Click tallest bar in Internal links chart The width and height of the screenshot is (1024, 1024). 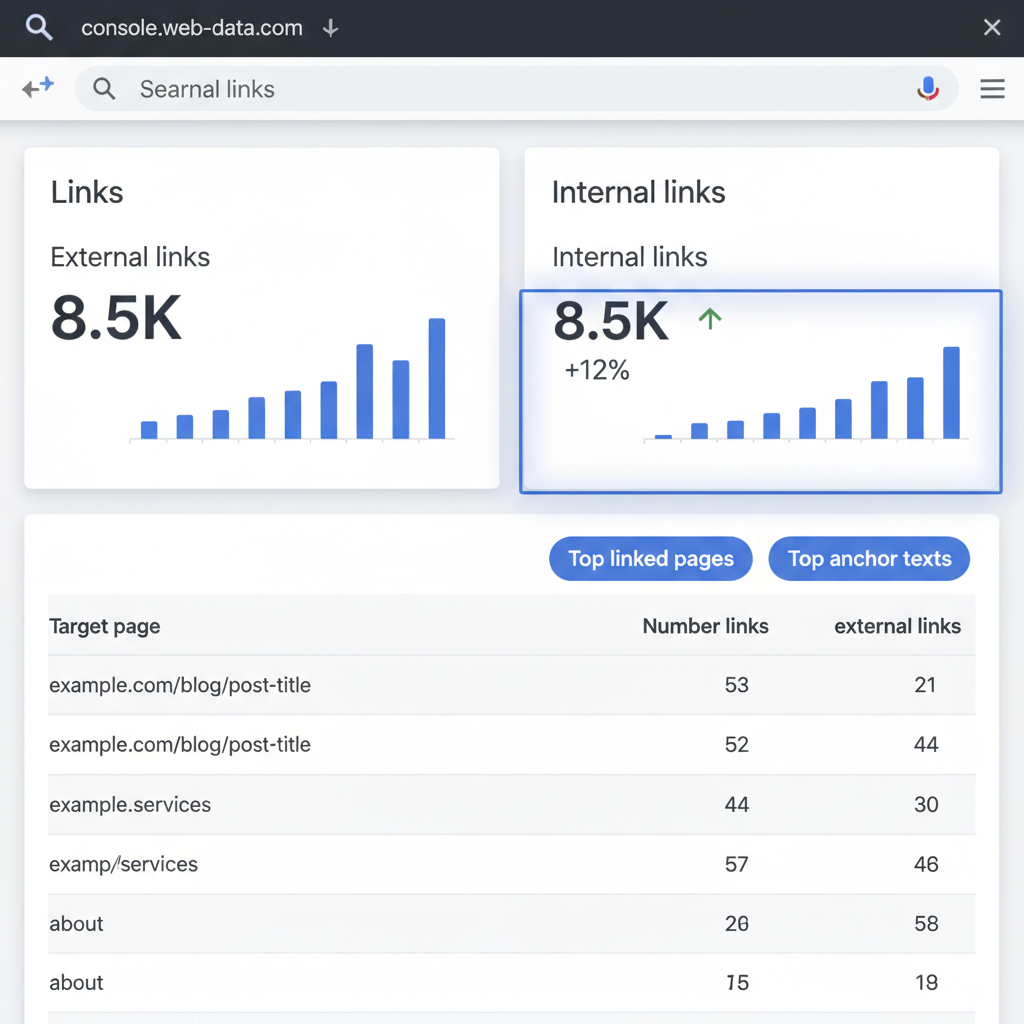tap(951, 392)
